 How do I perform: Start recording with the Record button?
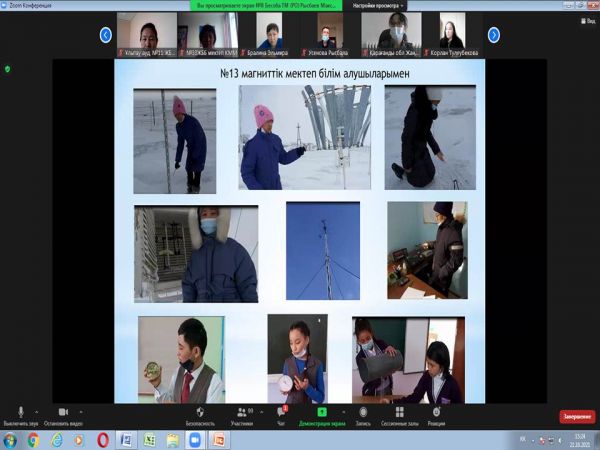click(362, 411)
